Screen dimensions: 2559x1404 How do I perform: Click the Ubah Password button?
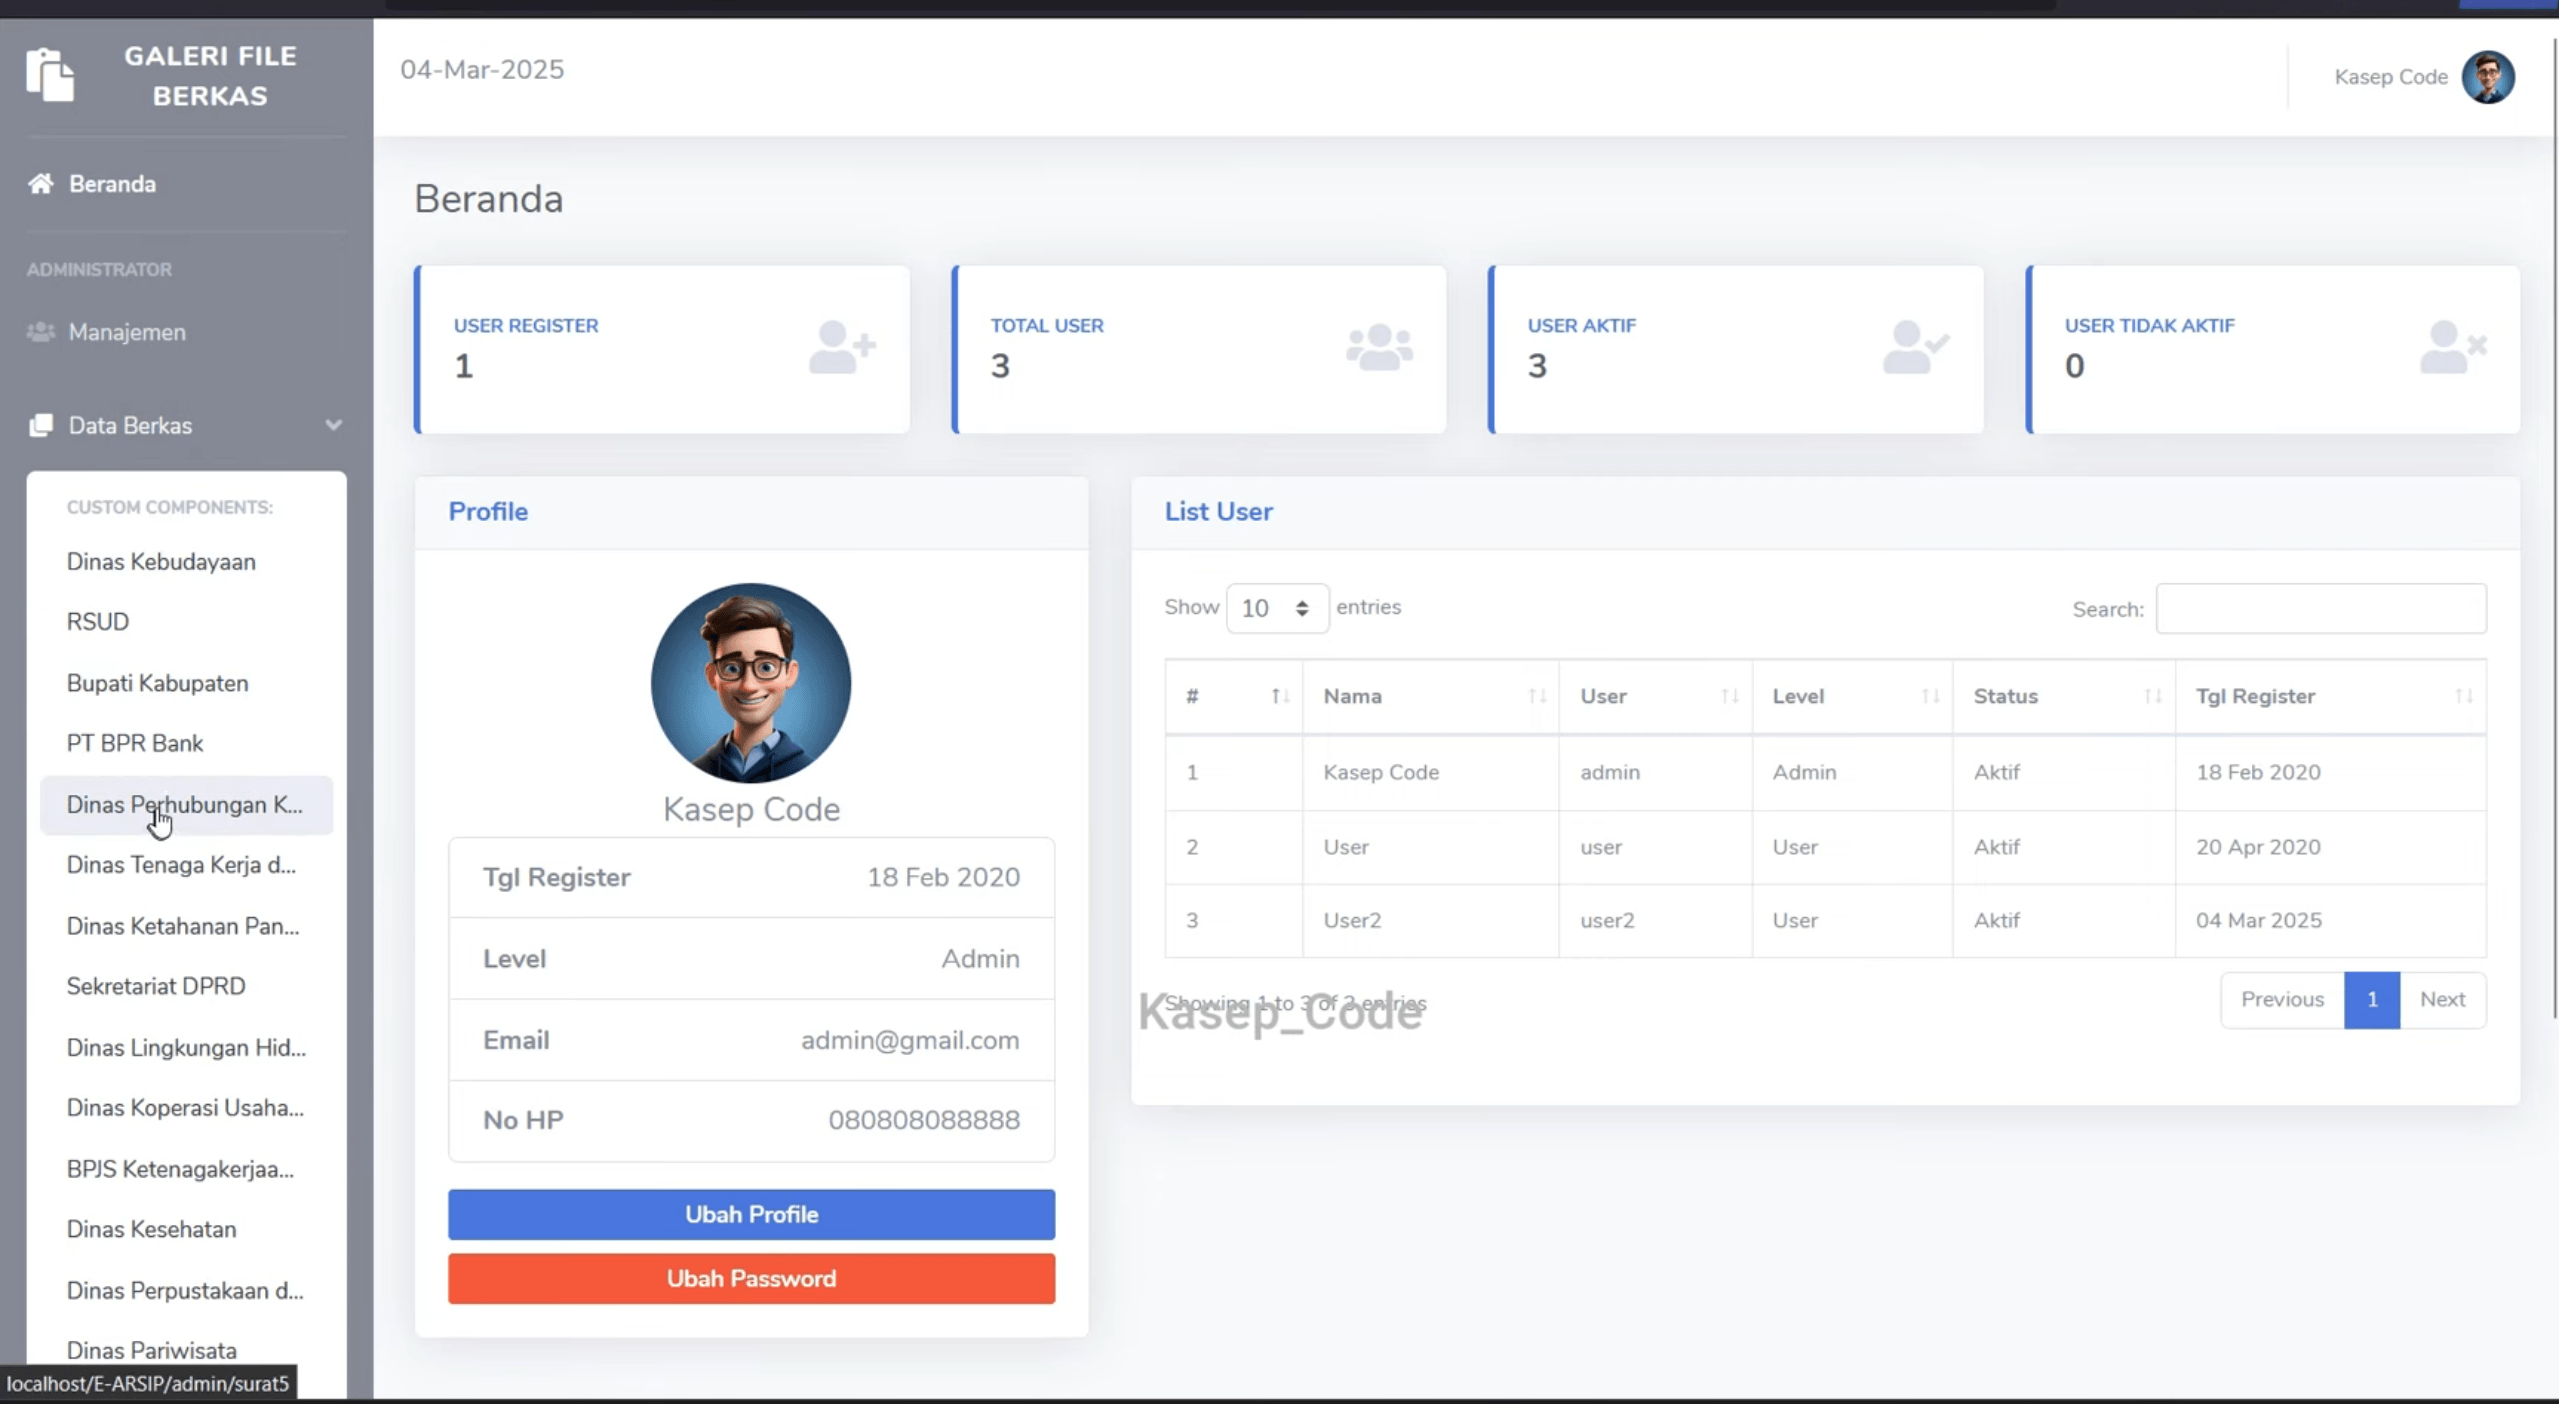[751, 1278]
